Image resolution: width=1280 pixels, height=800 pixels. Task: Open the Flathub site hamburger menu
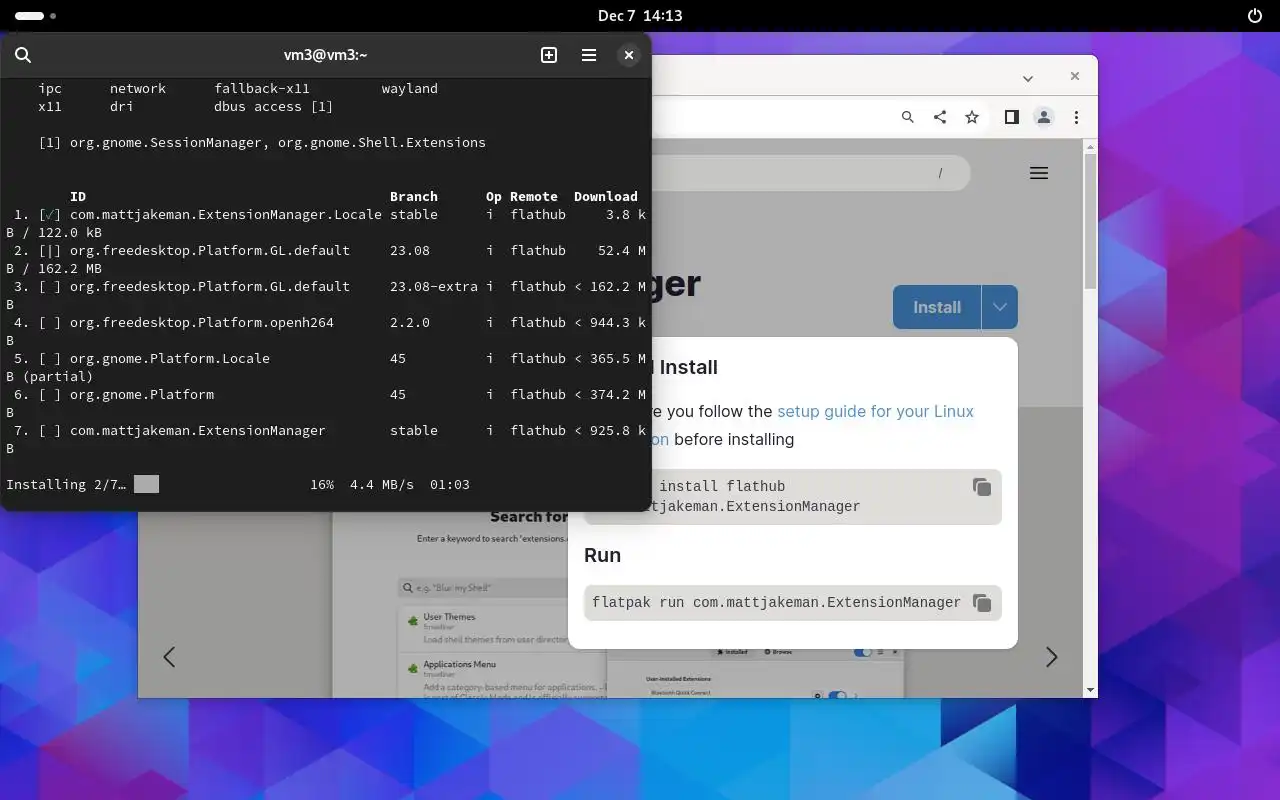click(x=1039, y=173)
